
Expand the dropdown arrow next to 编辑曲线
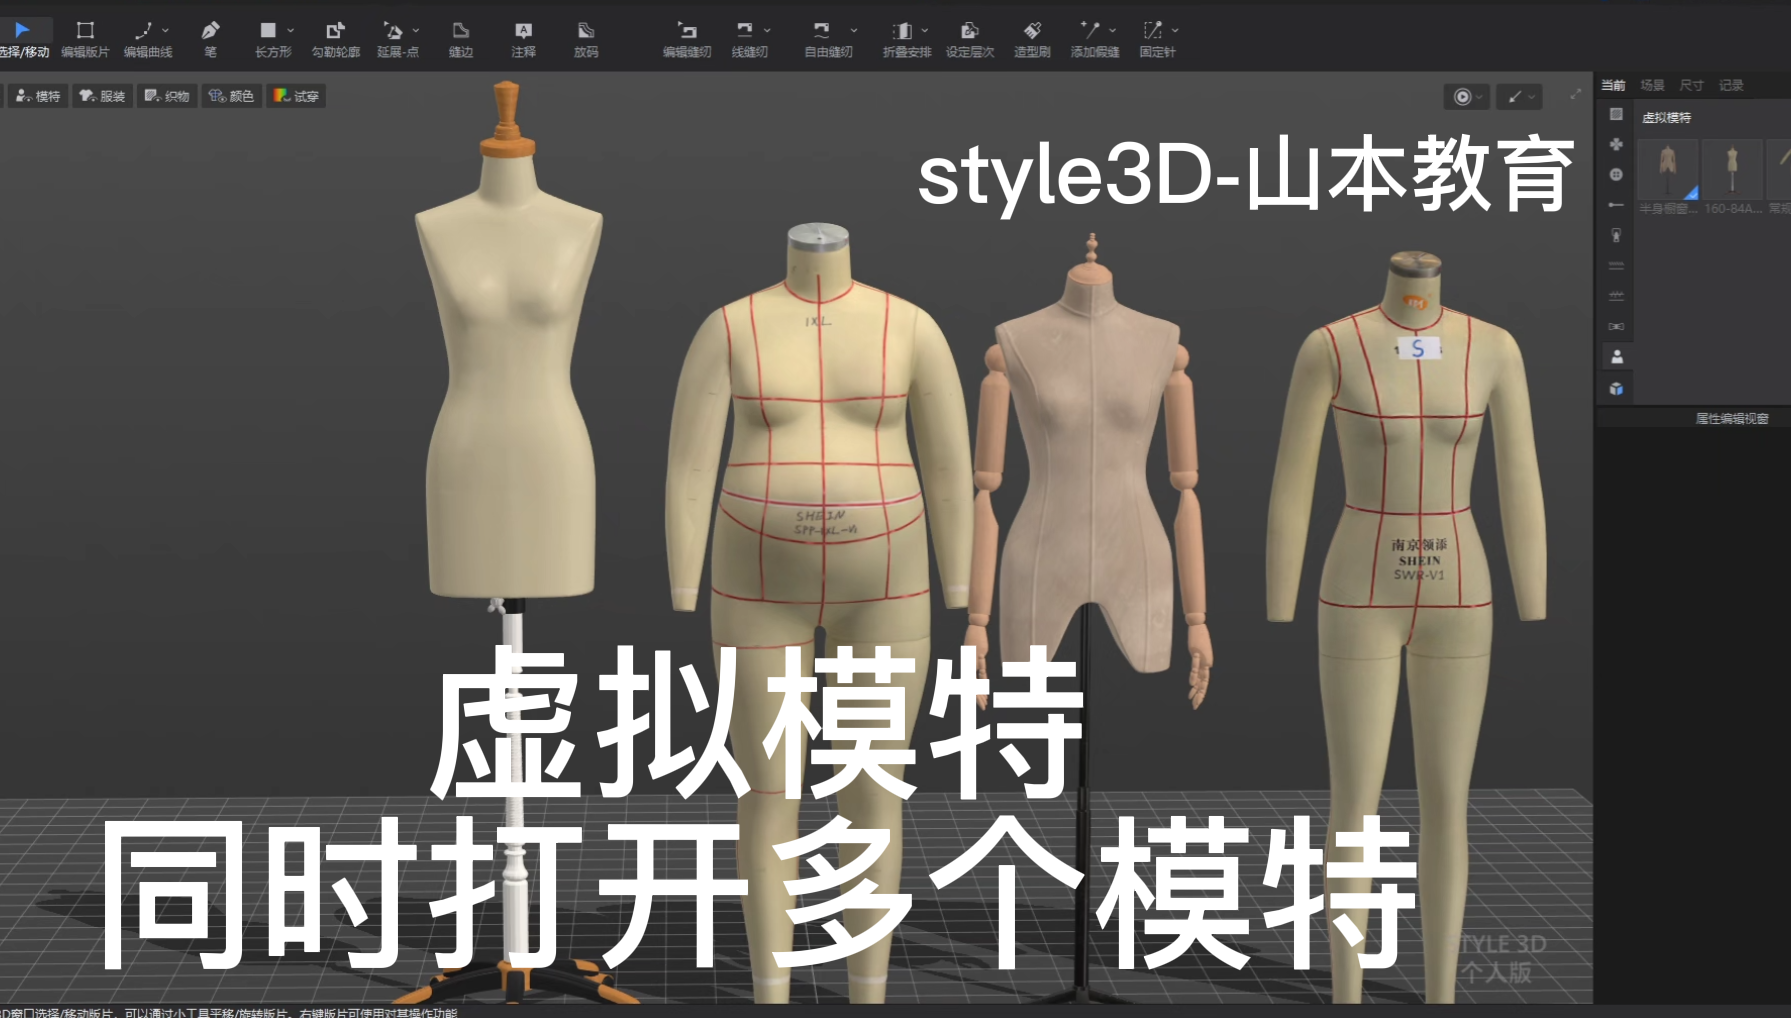coord(166,30)
